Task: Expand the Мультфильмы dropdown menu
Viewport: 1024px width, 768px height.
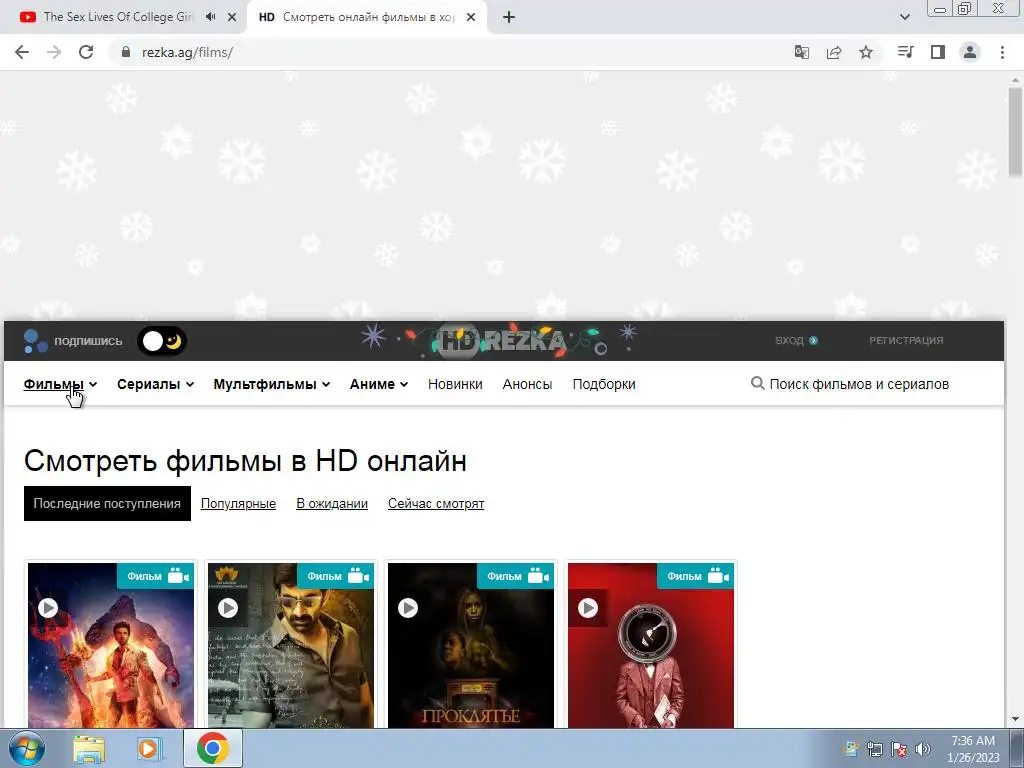Action: pos(272,384)
